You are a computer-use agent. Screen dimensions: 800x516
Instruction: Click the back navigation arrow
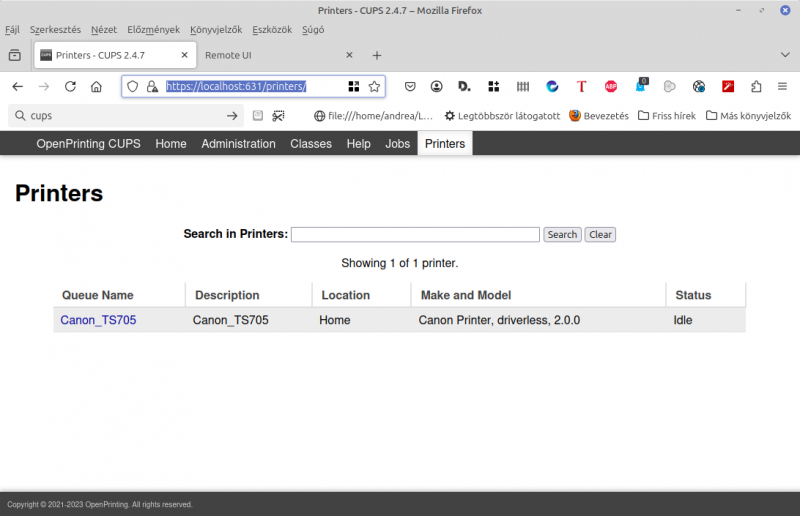pyautogui.click(x=18, y=87)
